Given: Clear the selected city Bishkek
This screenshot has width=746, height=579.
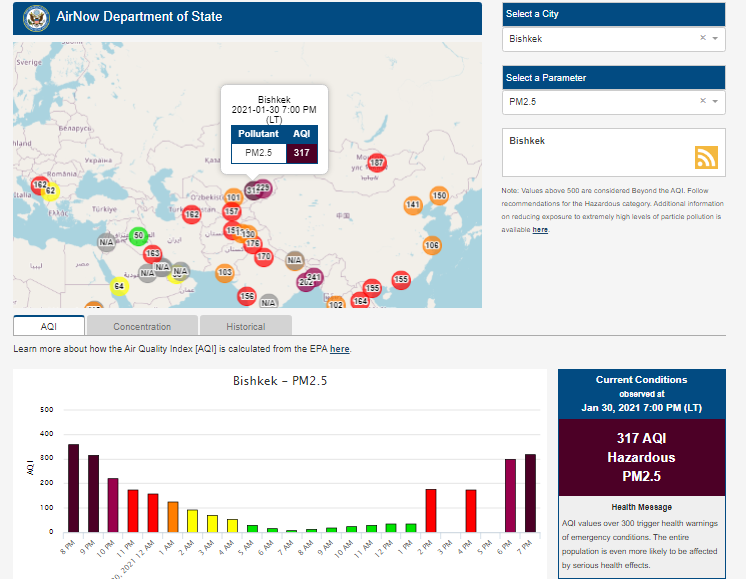Looking at the screenshot, I should click(702, 38).
